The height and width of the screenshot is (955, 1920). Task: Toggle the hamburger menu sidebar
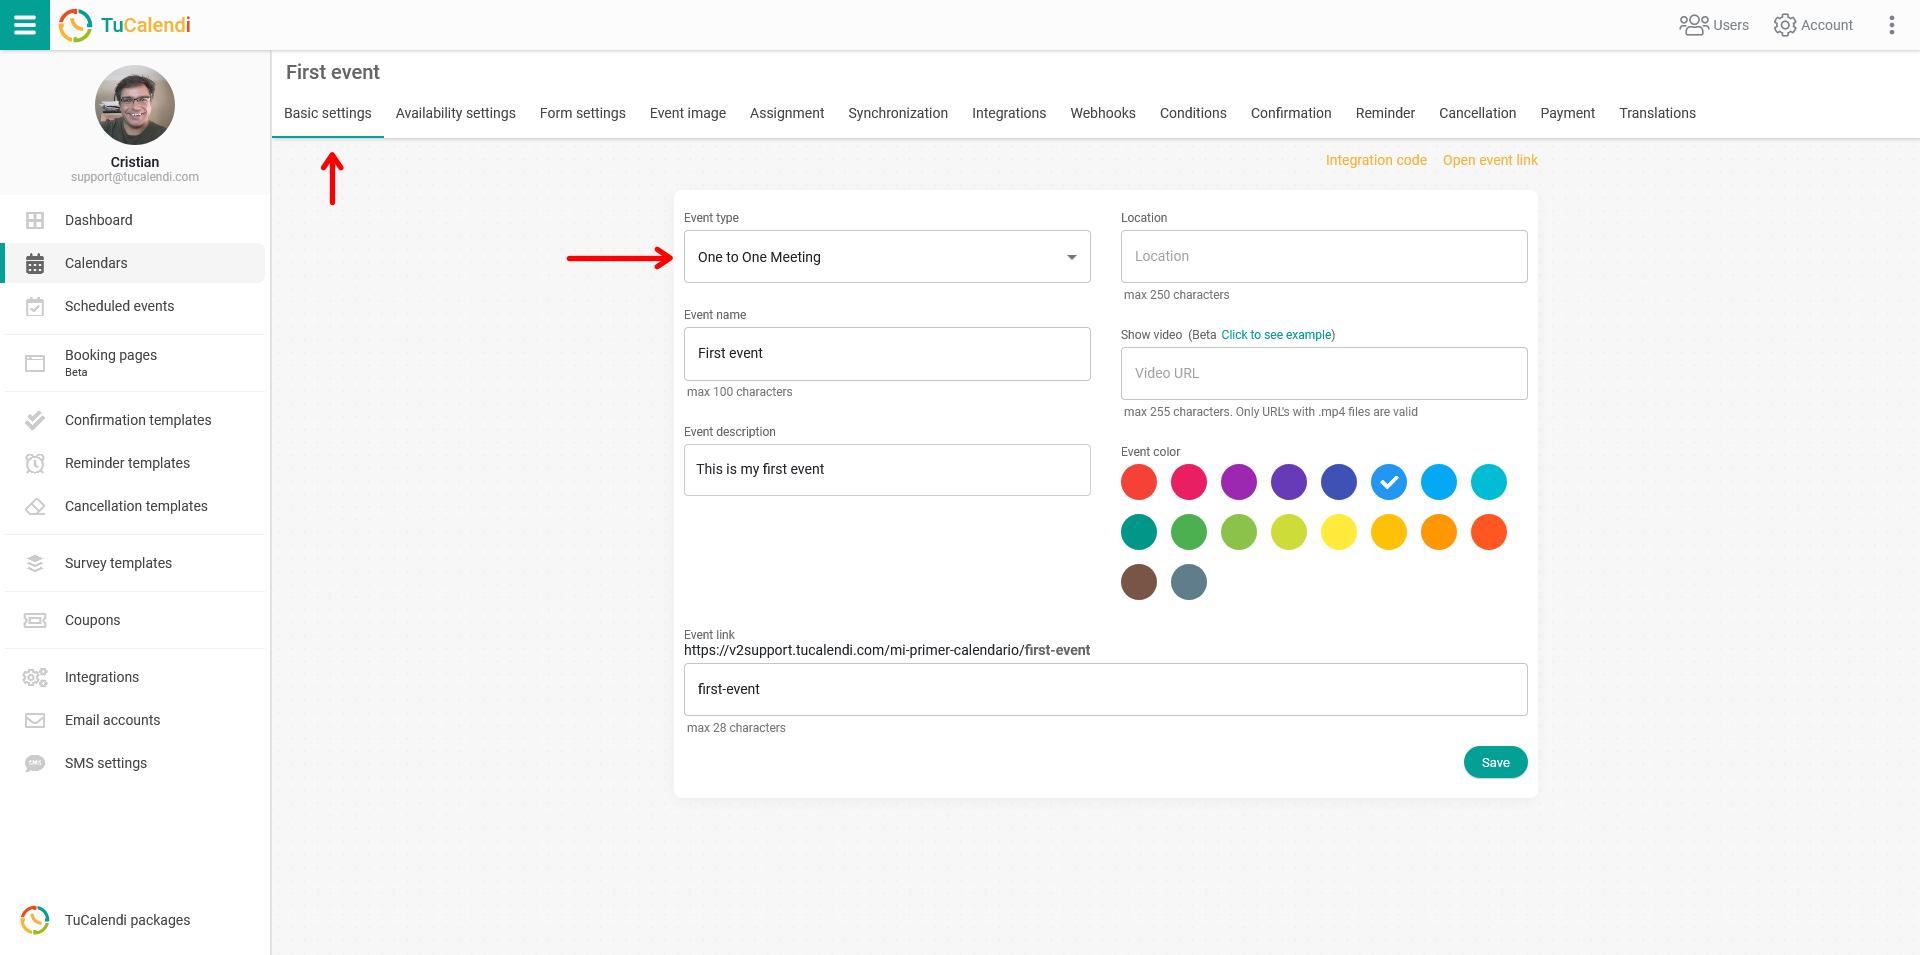click(25, 25)
